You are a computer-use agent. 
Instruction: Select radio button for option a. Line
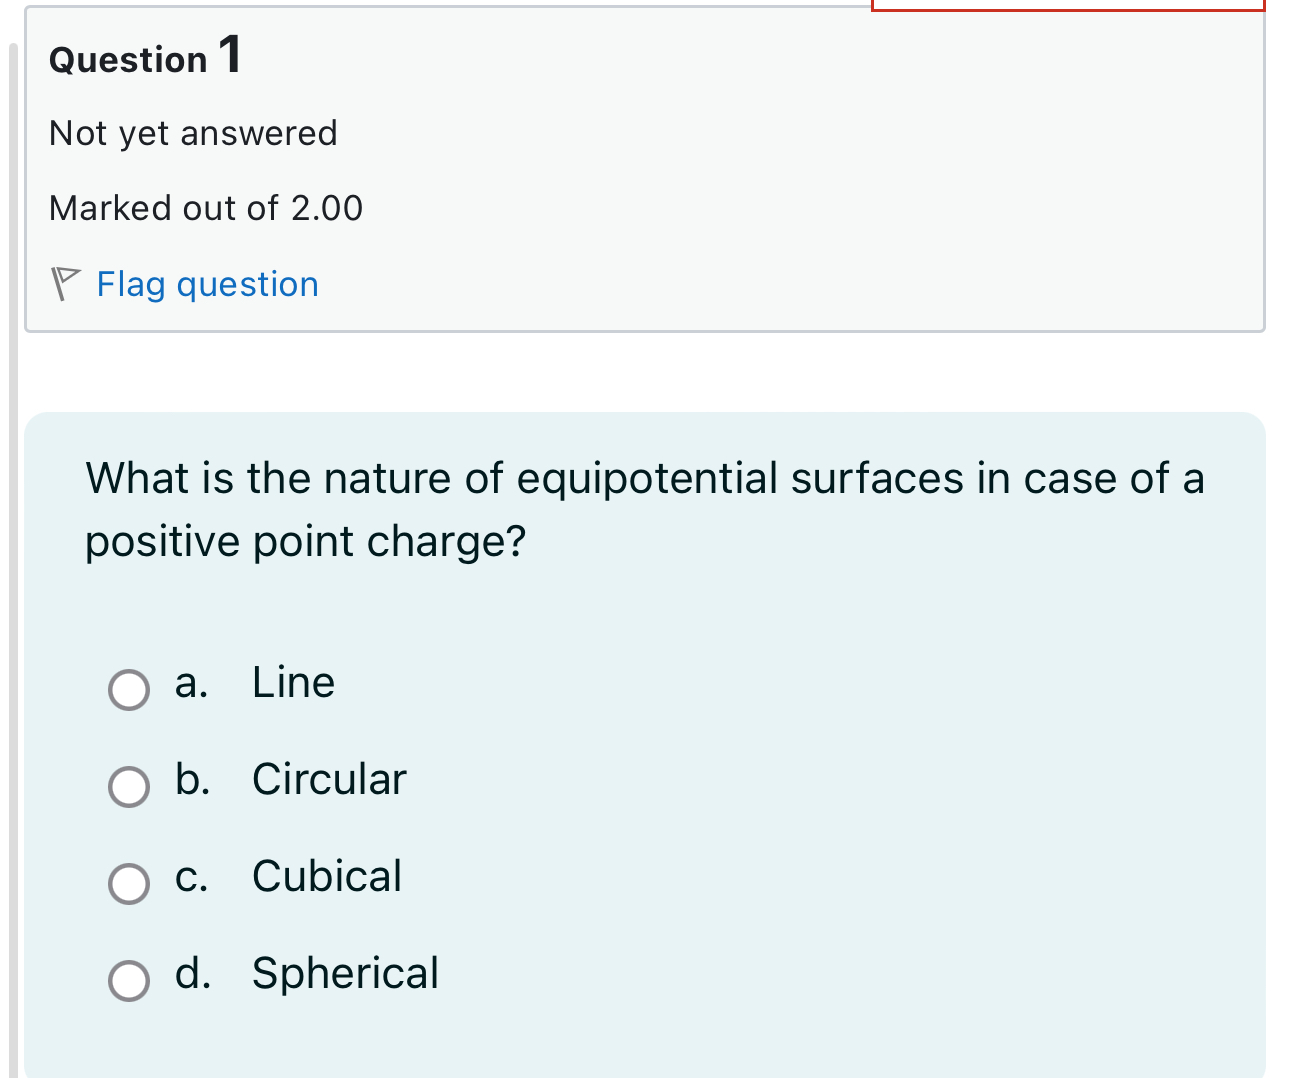coord(128,690)
